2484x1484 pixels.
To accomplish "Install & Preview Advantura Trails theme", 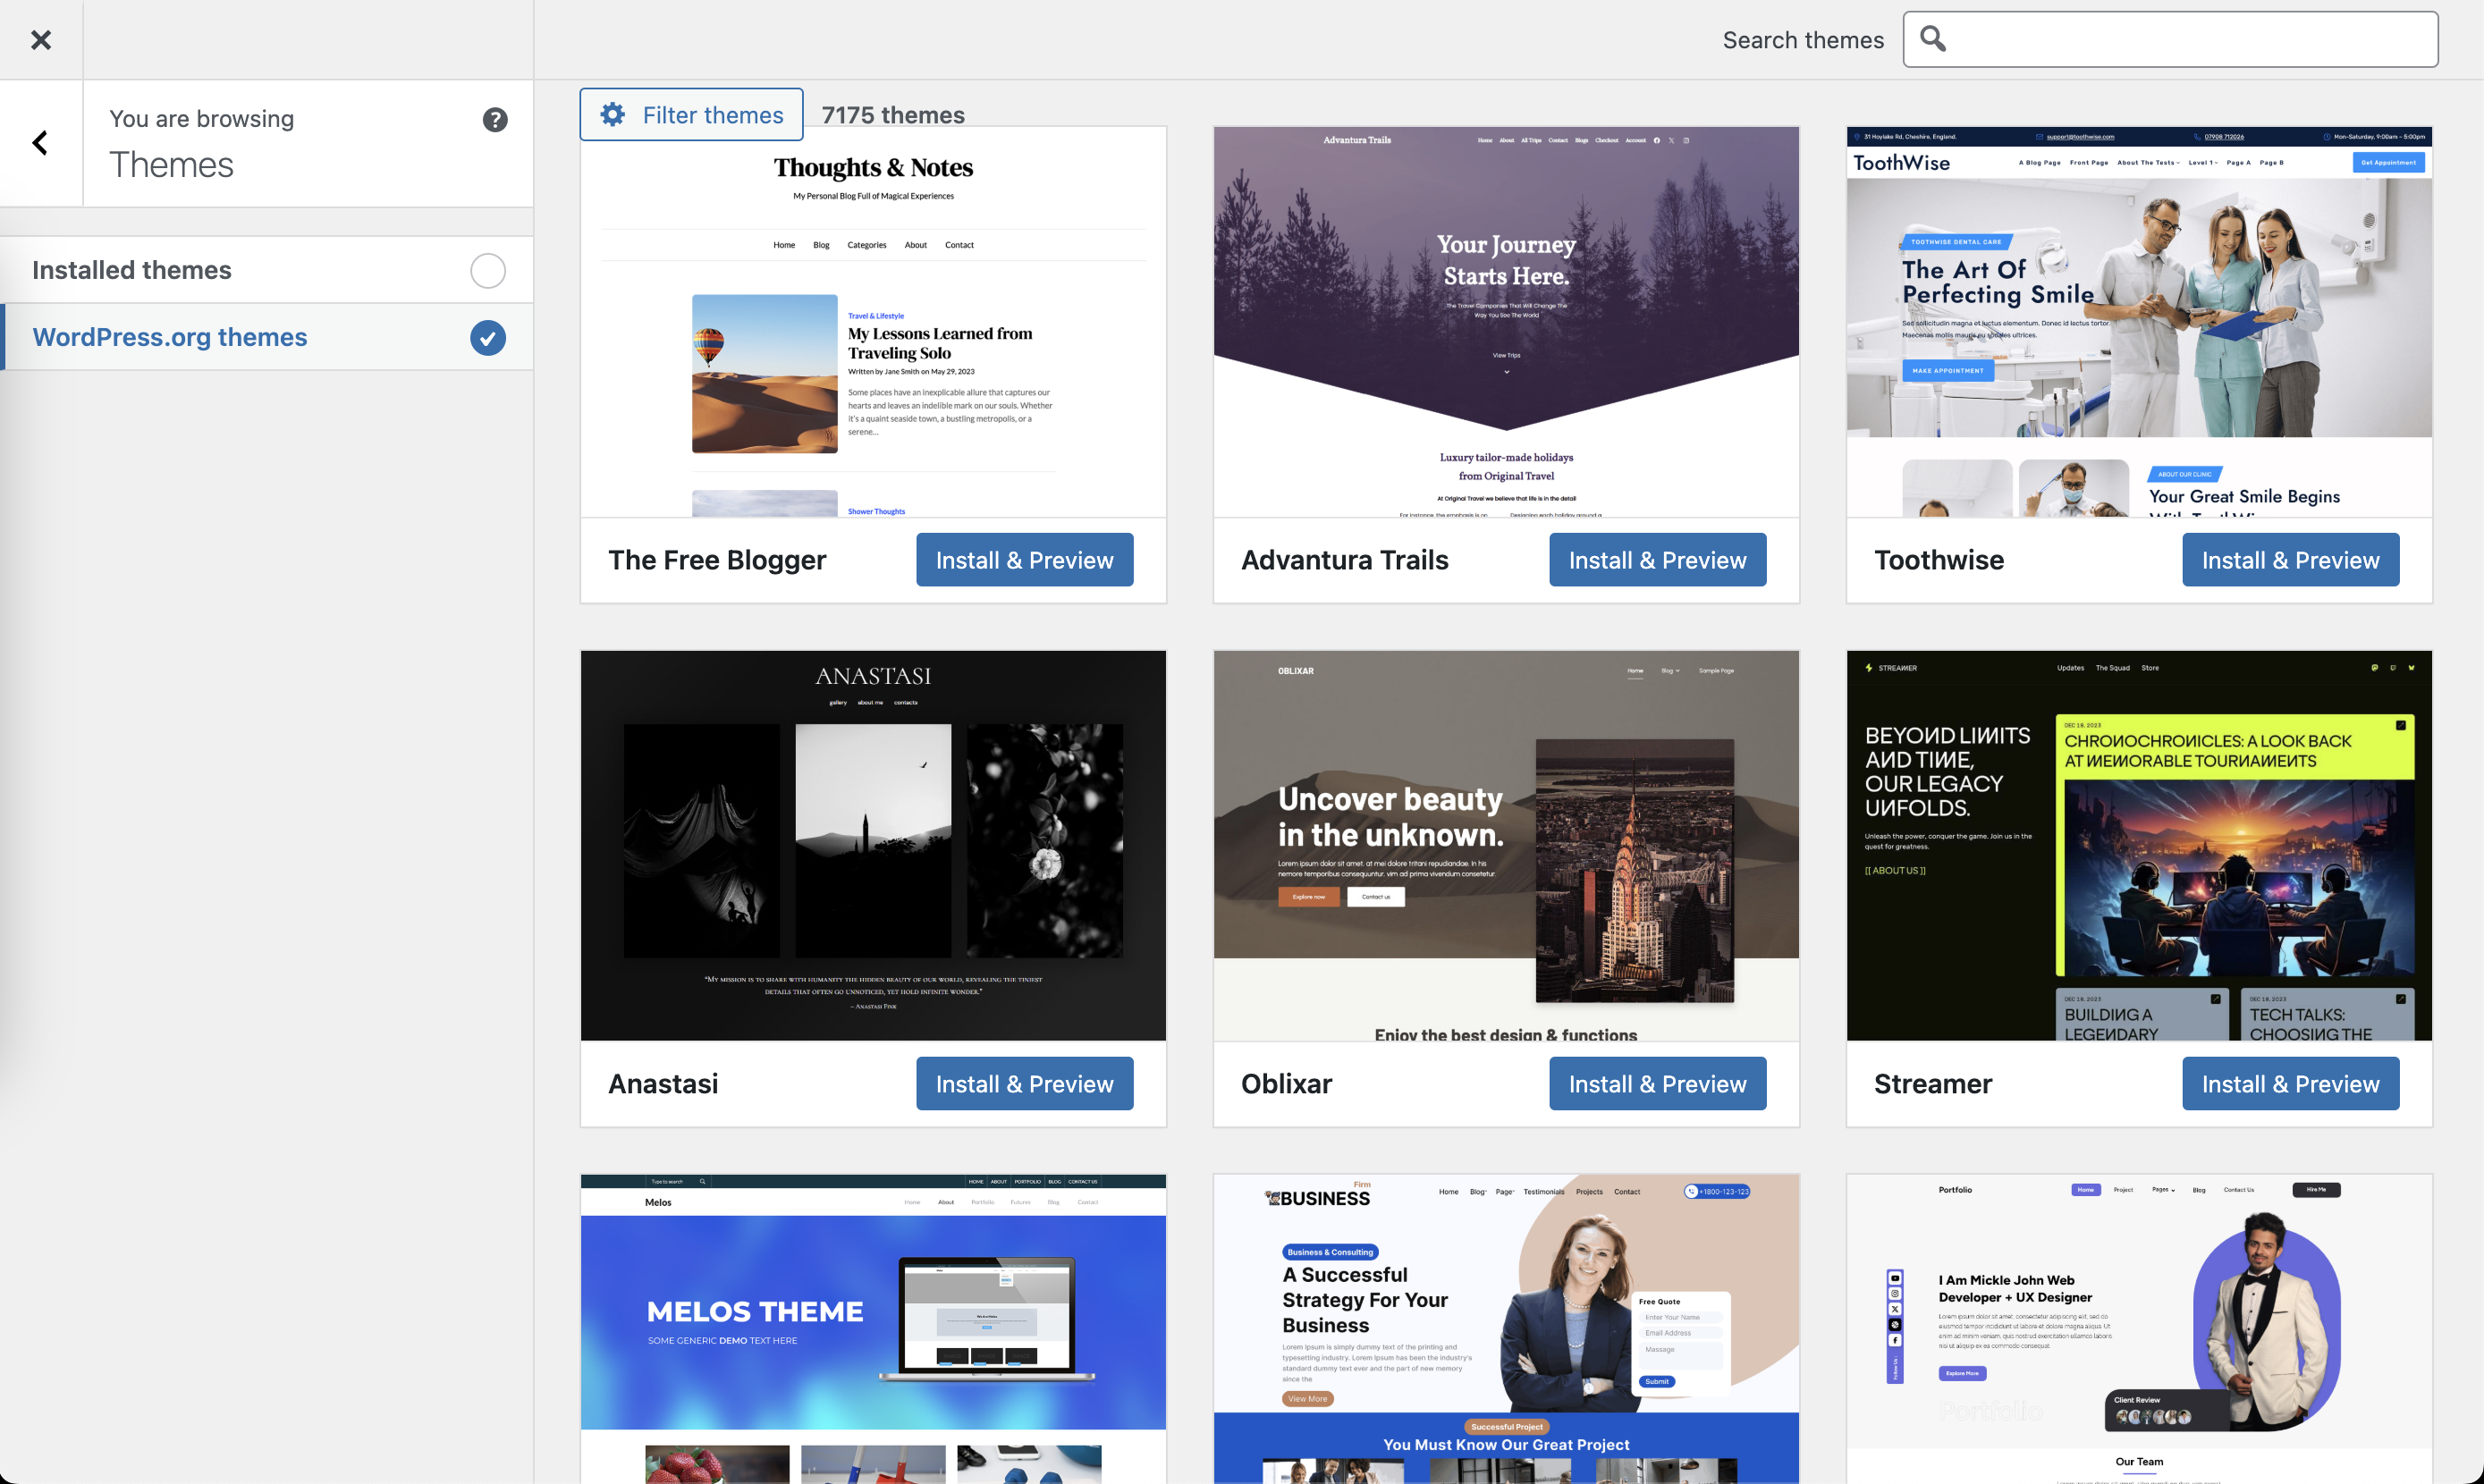I will [x=1657, y=560].
